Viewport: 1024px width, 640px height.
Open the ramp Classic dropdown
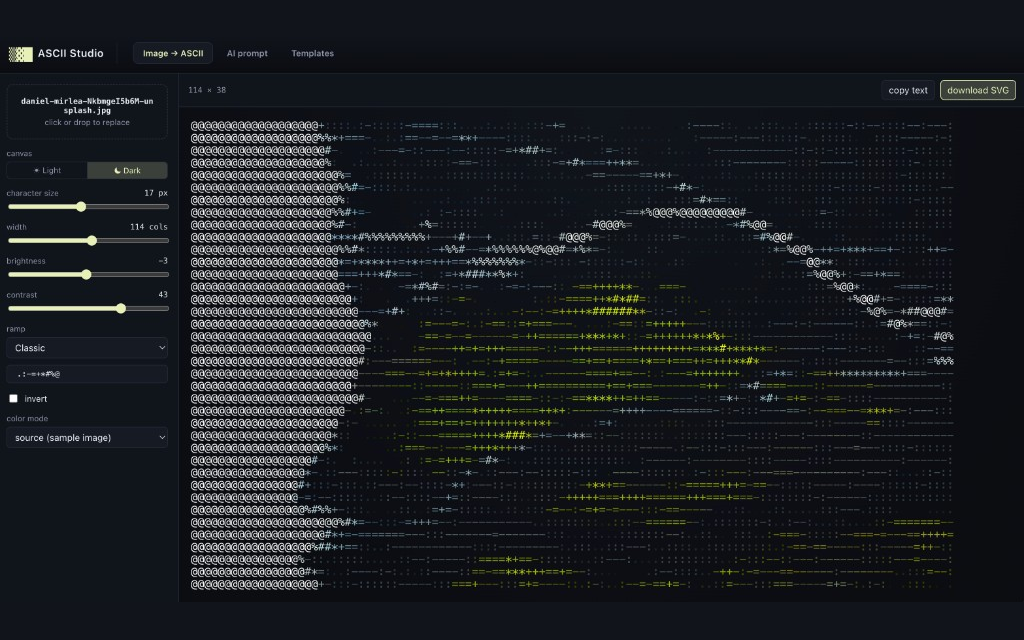tap(87, 348)
